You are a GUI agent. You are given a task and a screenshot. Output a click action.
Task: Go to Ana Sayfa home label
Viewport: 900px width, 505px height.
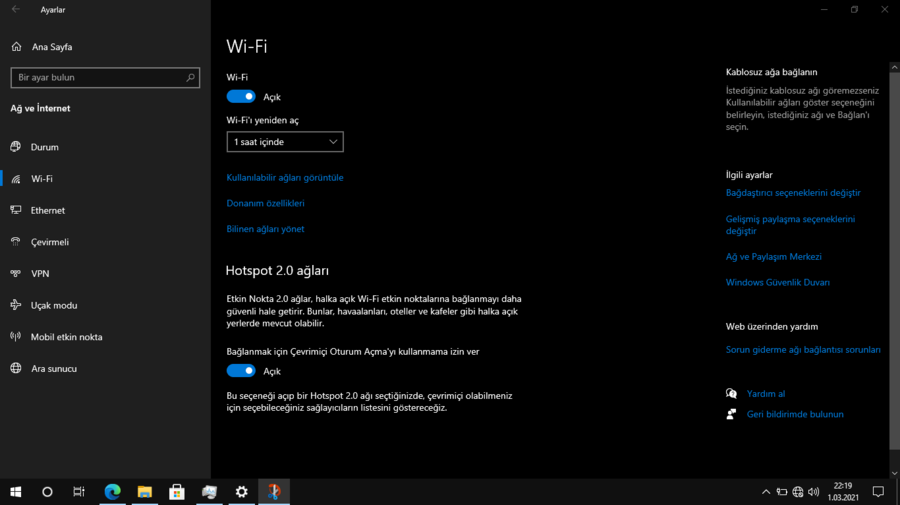tap(52, 47)
